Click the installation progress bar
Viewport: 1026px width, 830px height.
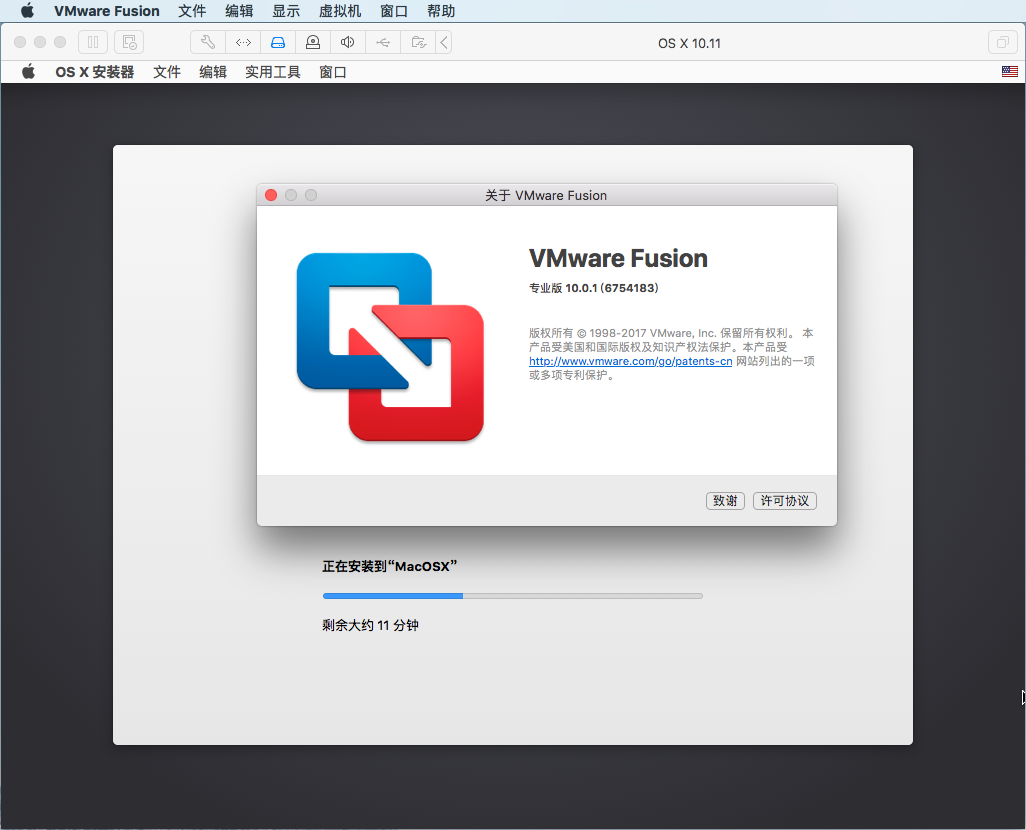tap(512, 596)
